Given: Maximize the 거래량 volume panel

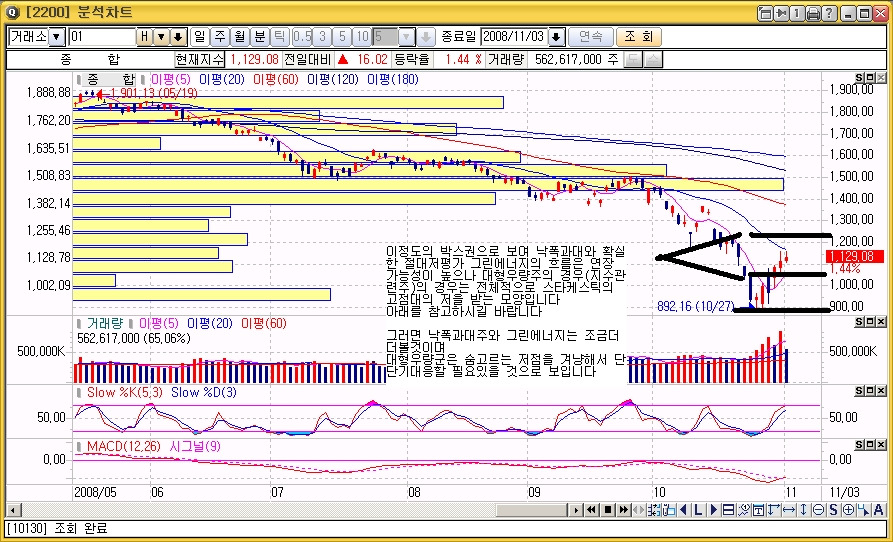Looking at the screenshot, I should coord(870,322).
